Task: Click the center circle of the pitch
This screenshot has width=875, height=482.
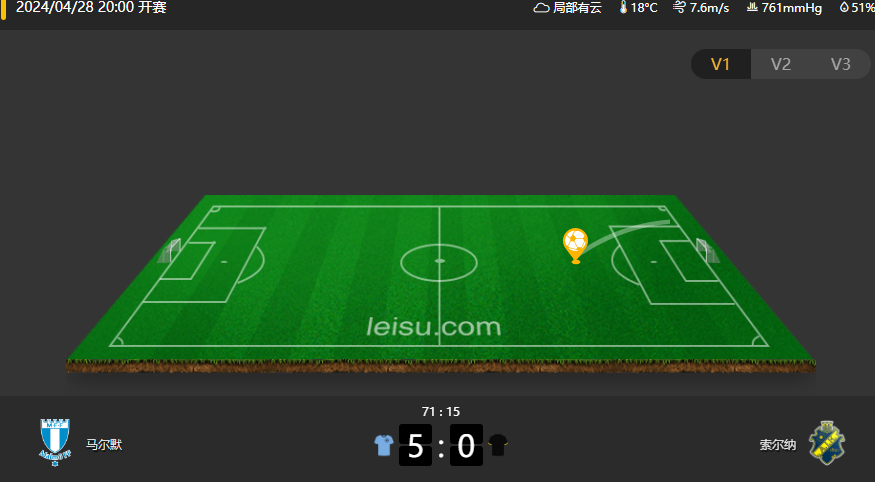Action: [x=439, y=261]
